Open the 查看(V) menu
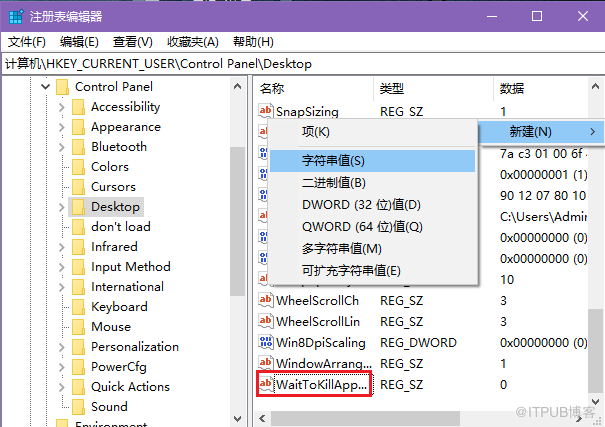605x427 pixels. 132,42
